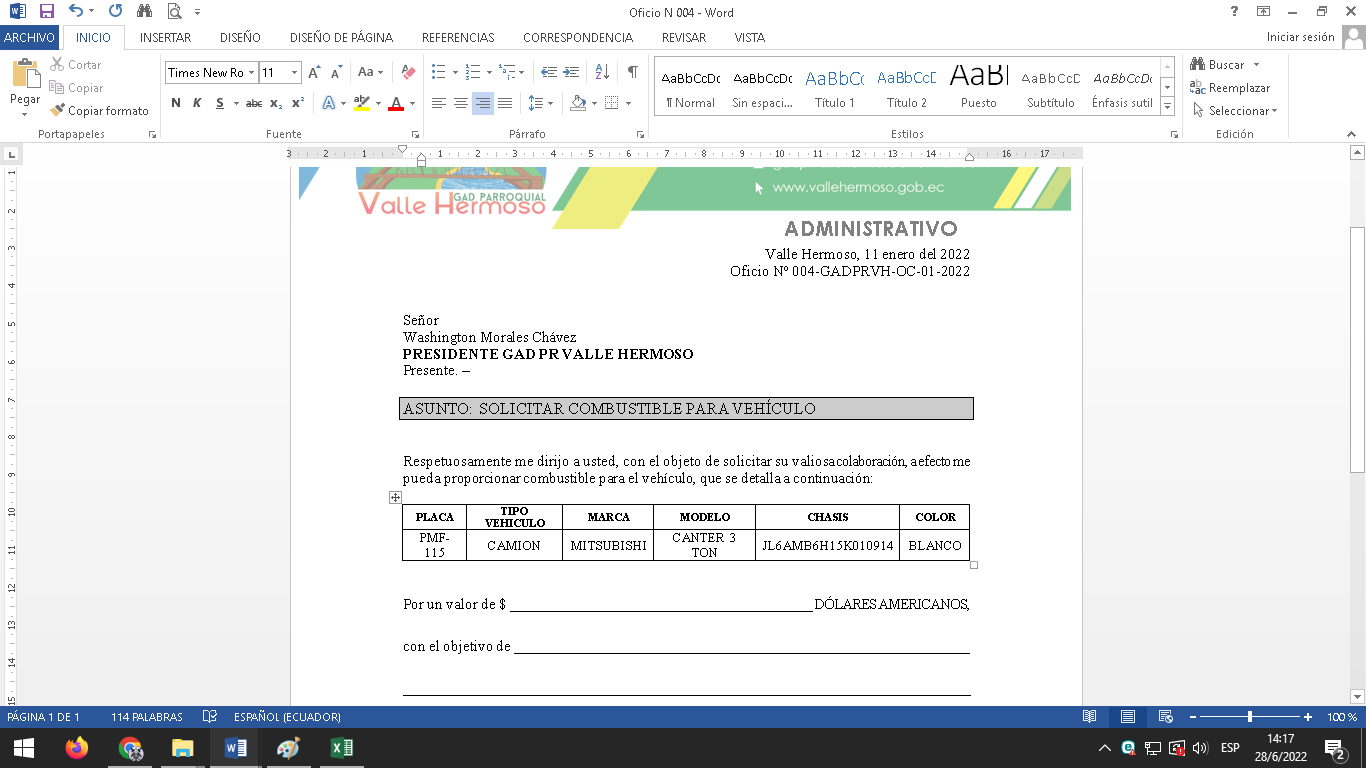Toggle paragraph marks with the pilcrow icon
The width and height of the screenshot is (1366, 768).
point(632,72)
